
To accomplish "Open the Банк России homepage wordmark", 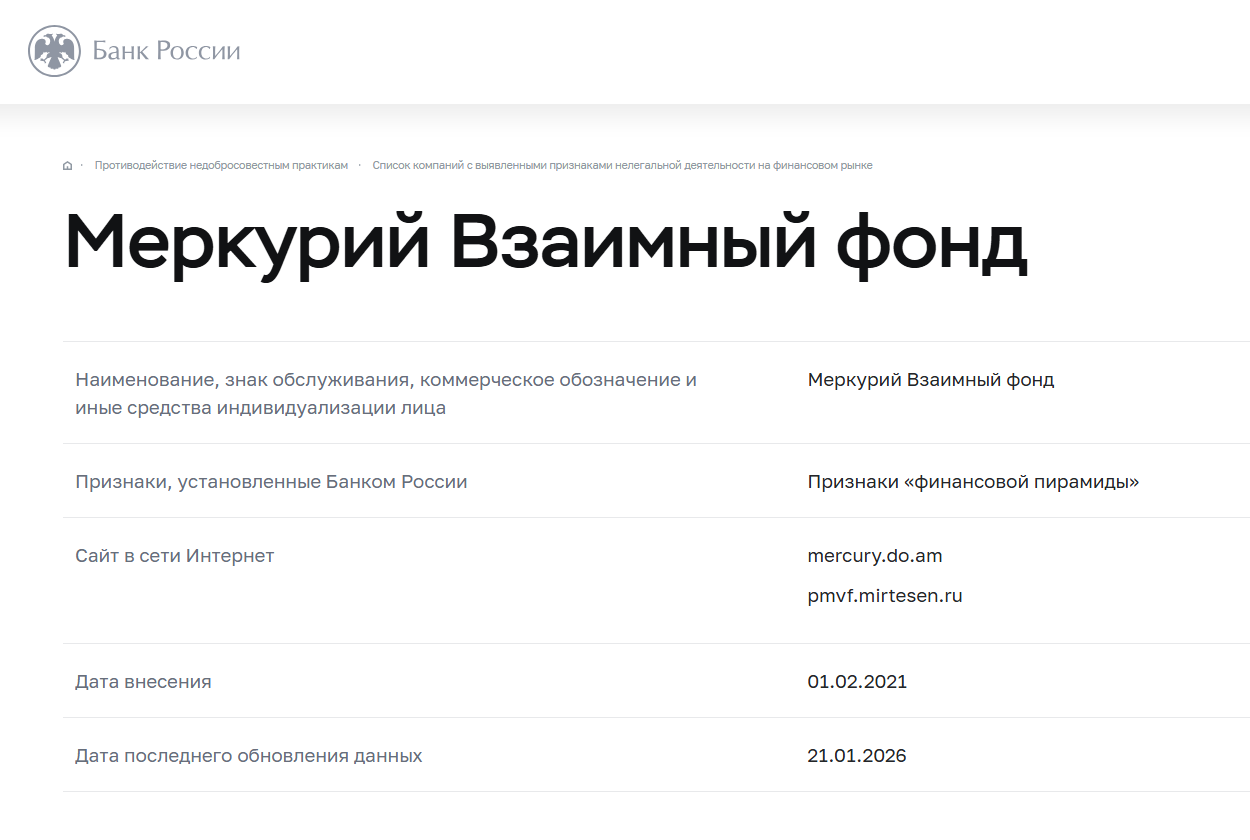I will 166,51.
